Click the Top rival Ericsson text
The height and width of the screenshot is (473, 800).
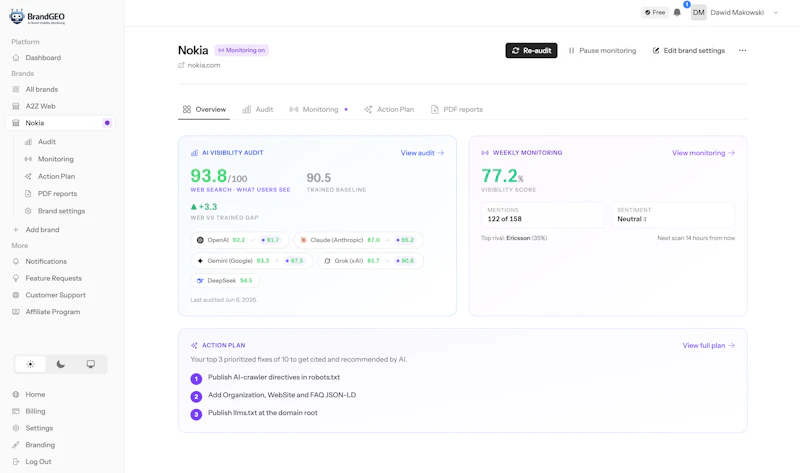(x=514, y=238)
